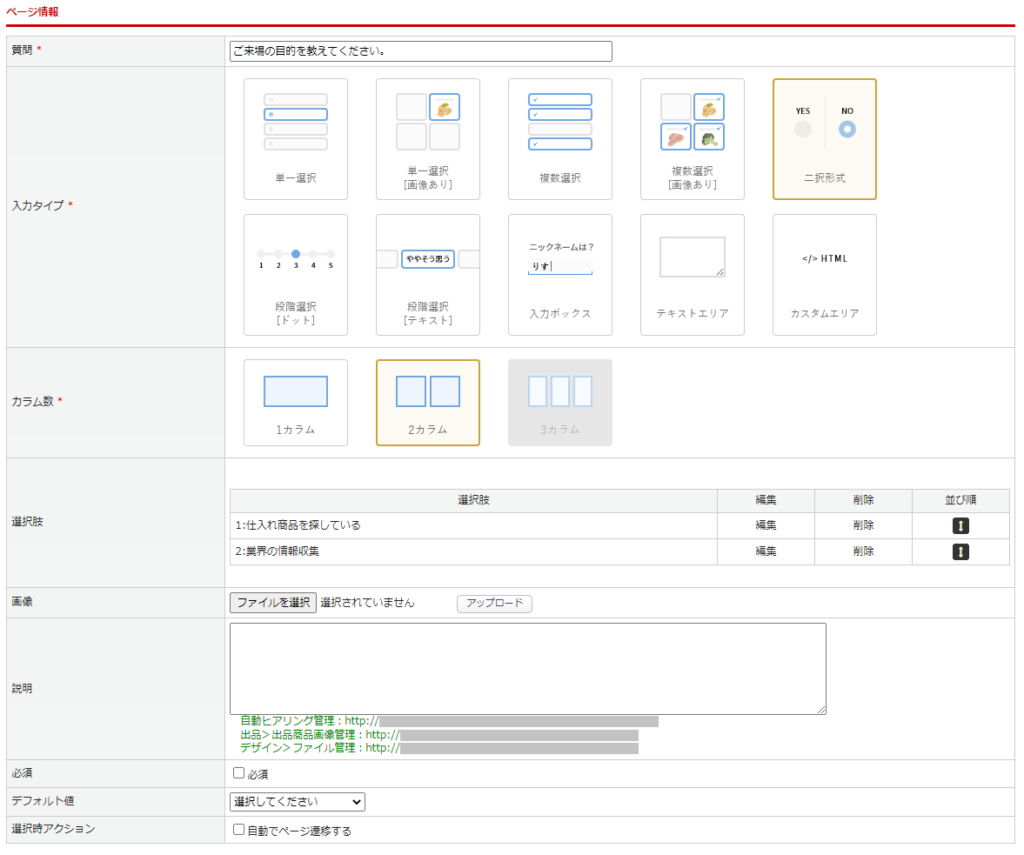Image resolution: width=1024 pixels, height=855 pixels.
Task: Select the 単一選択 input type tile
Action: [x=295, y=139]
